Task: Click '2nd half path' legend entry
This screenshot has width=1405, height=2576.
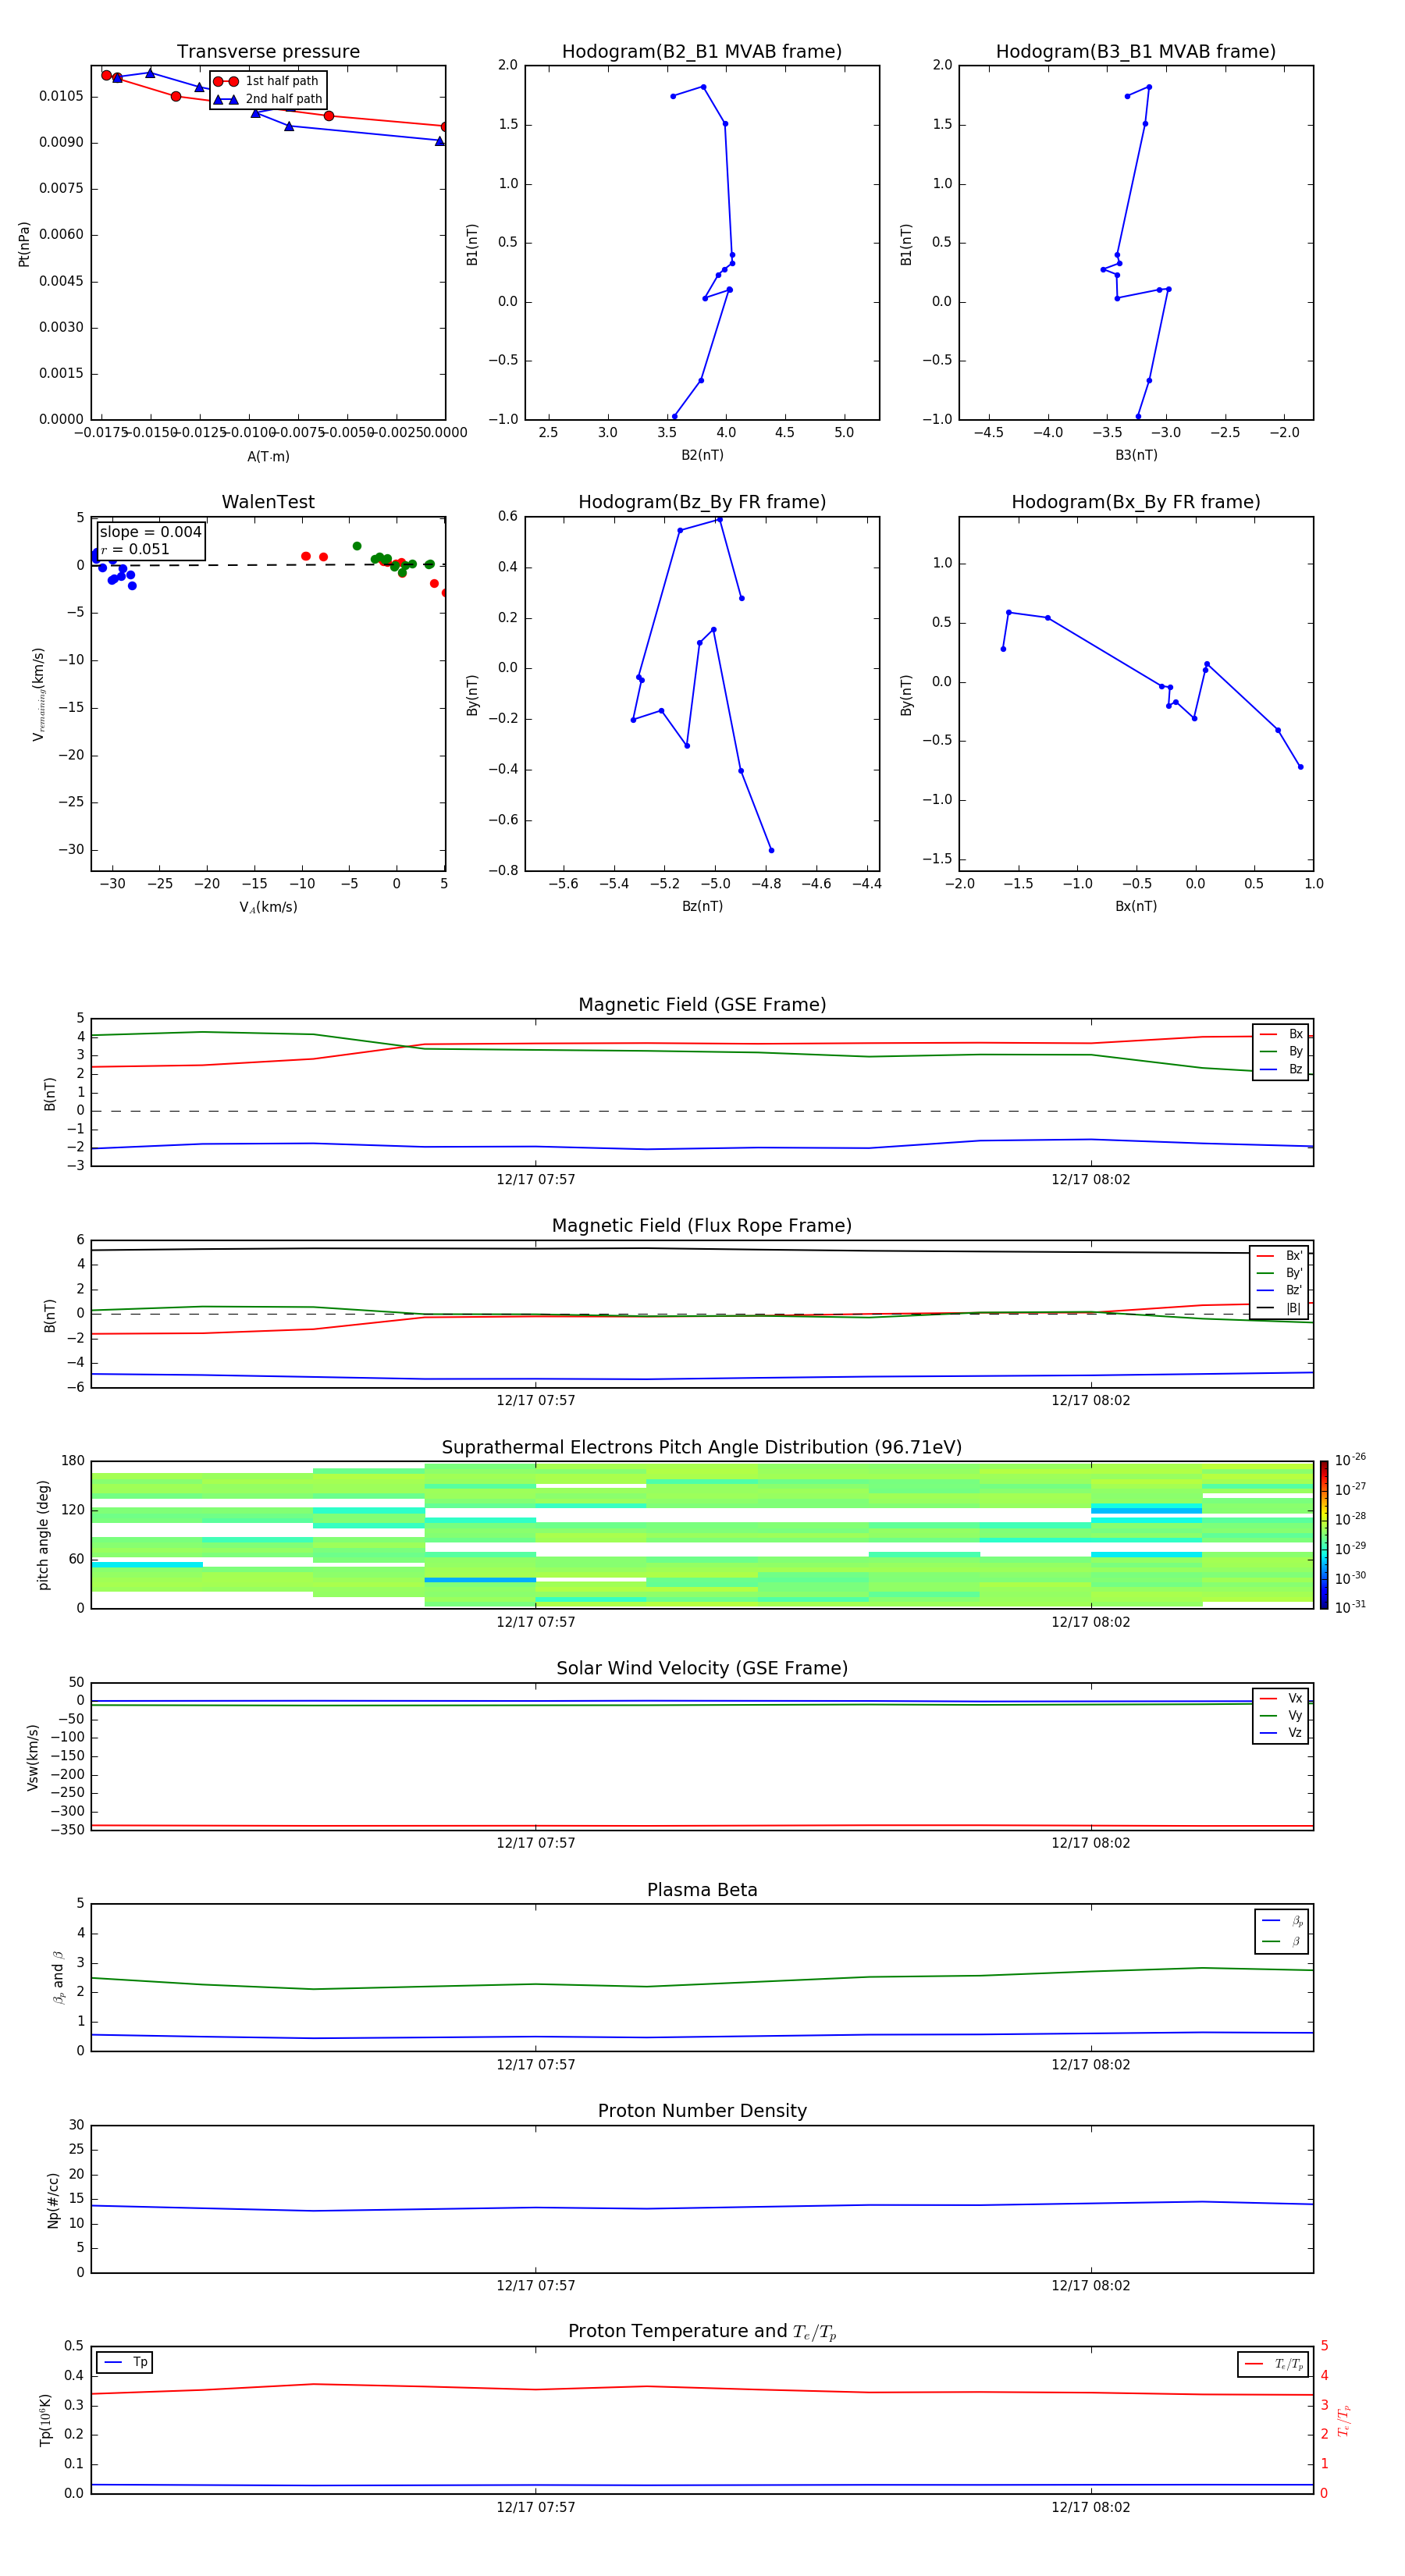Action: coord(268,99)
